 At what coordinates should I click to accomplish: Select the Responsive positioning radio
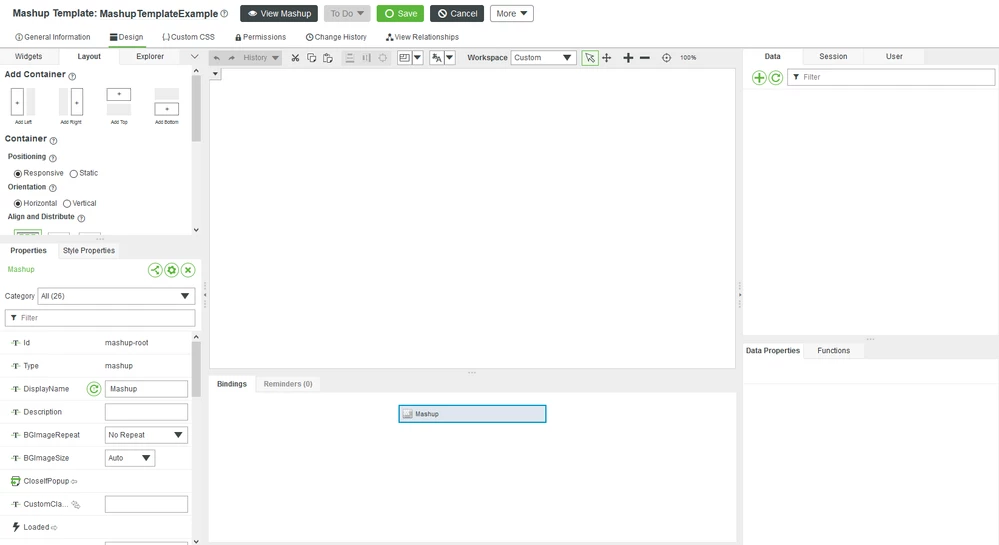pyautogui.click(x=18, y=173)
